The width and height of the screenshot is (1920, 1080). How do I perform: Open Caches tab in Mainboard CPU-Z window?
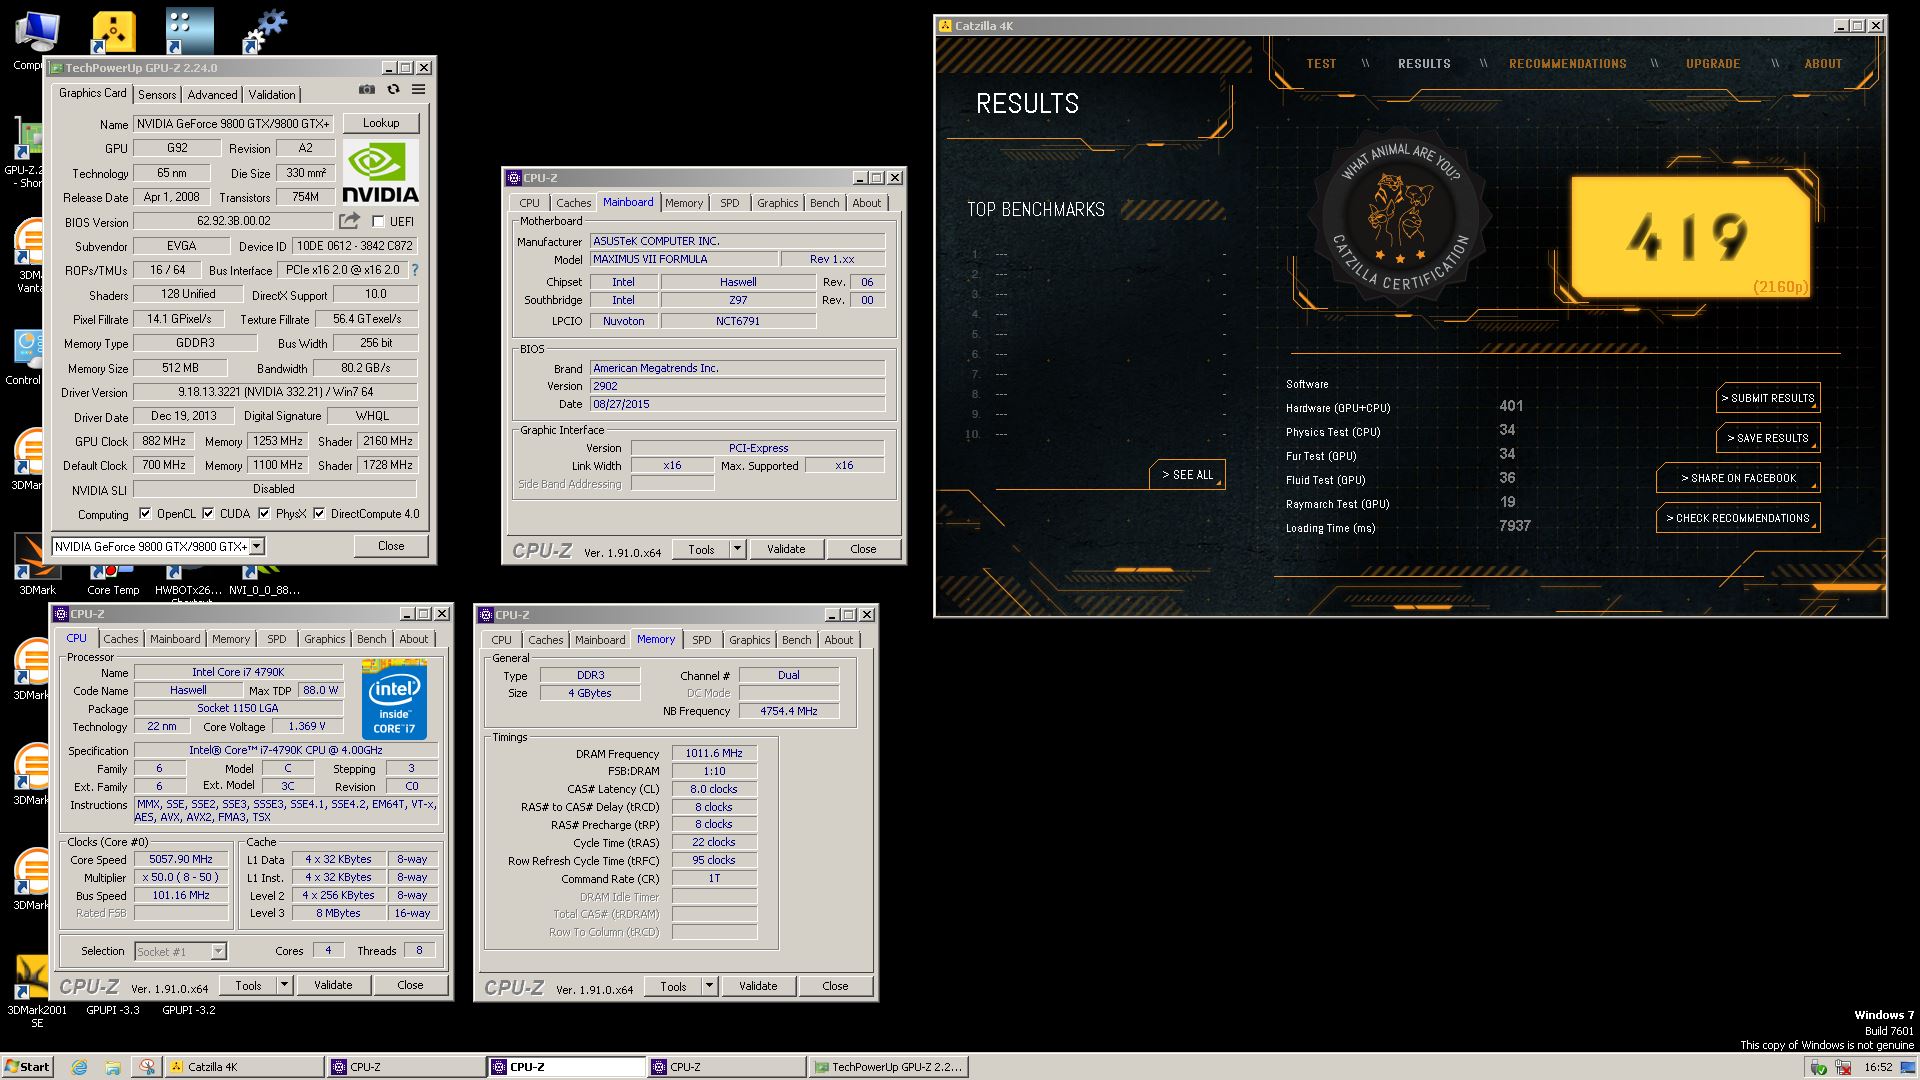tap(573, 203)
